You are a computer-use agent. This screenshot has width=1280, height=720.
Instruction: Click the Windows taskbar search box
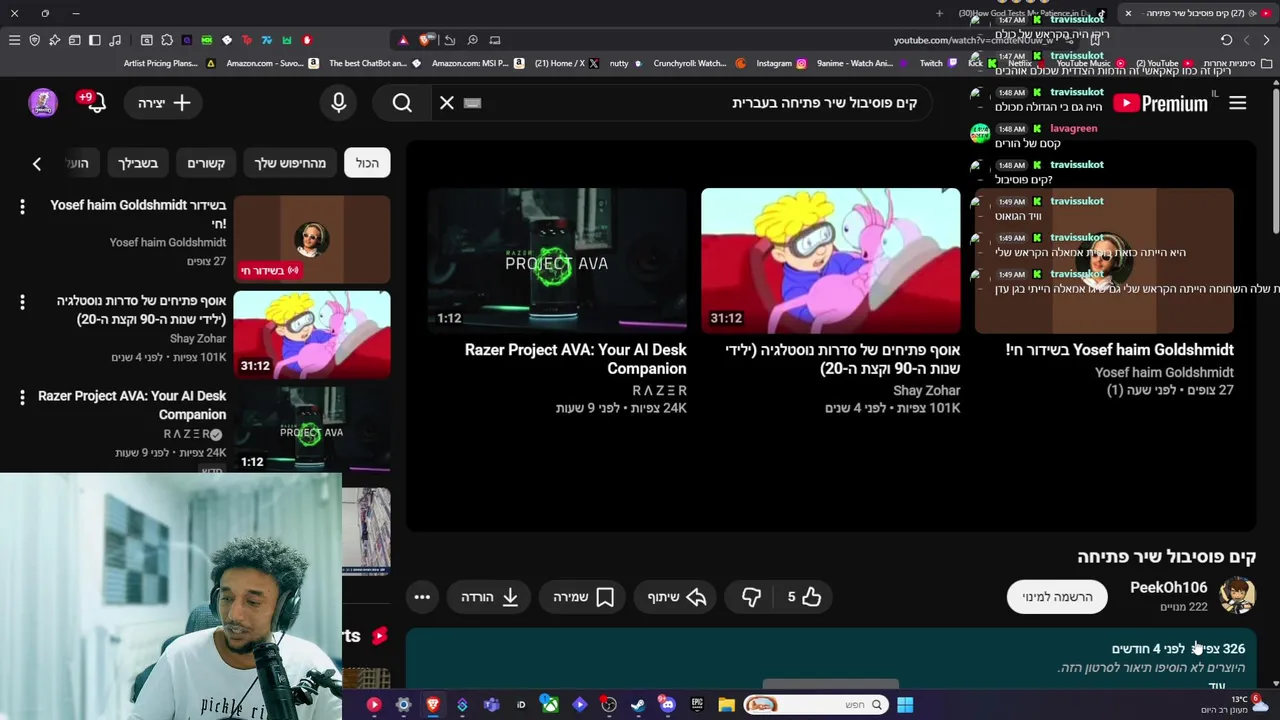point(816,705)
